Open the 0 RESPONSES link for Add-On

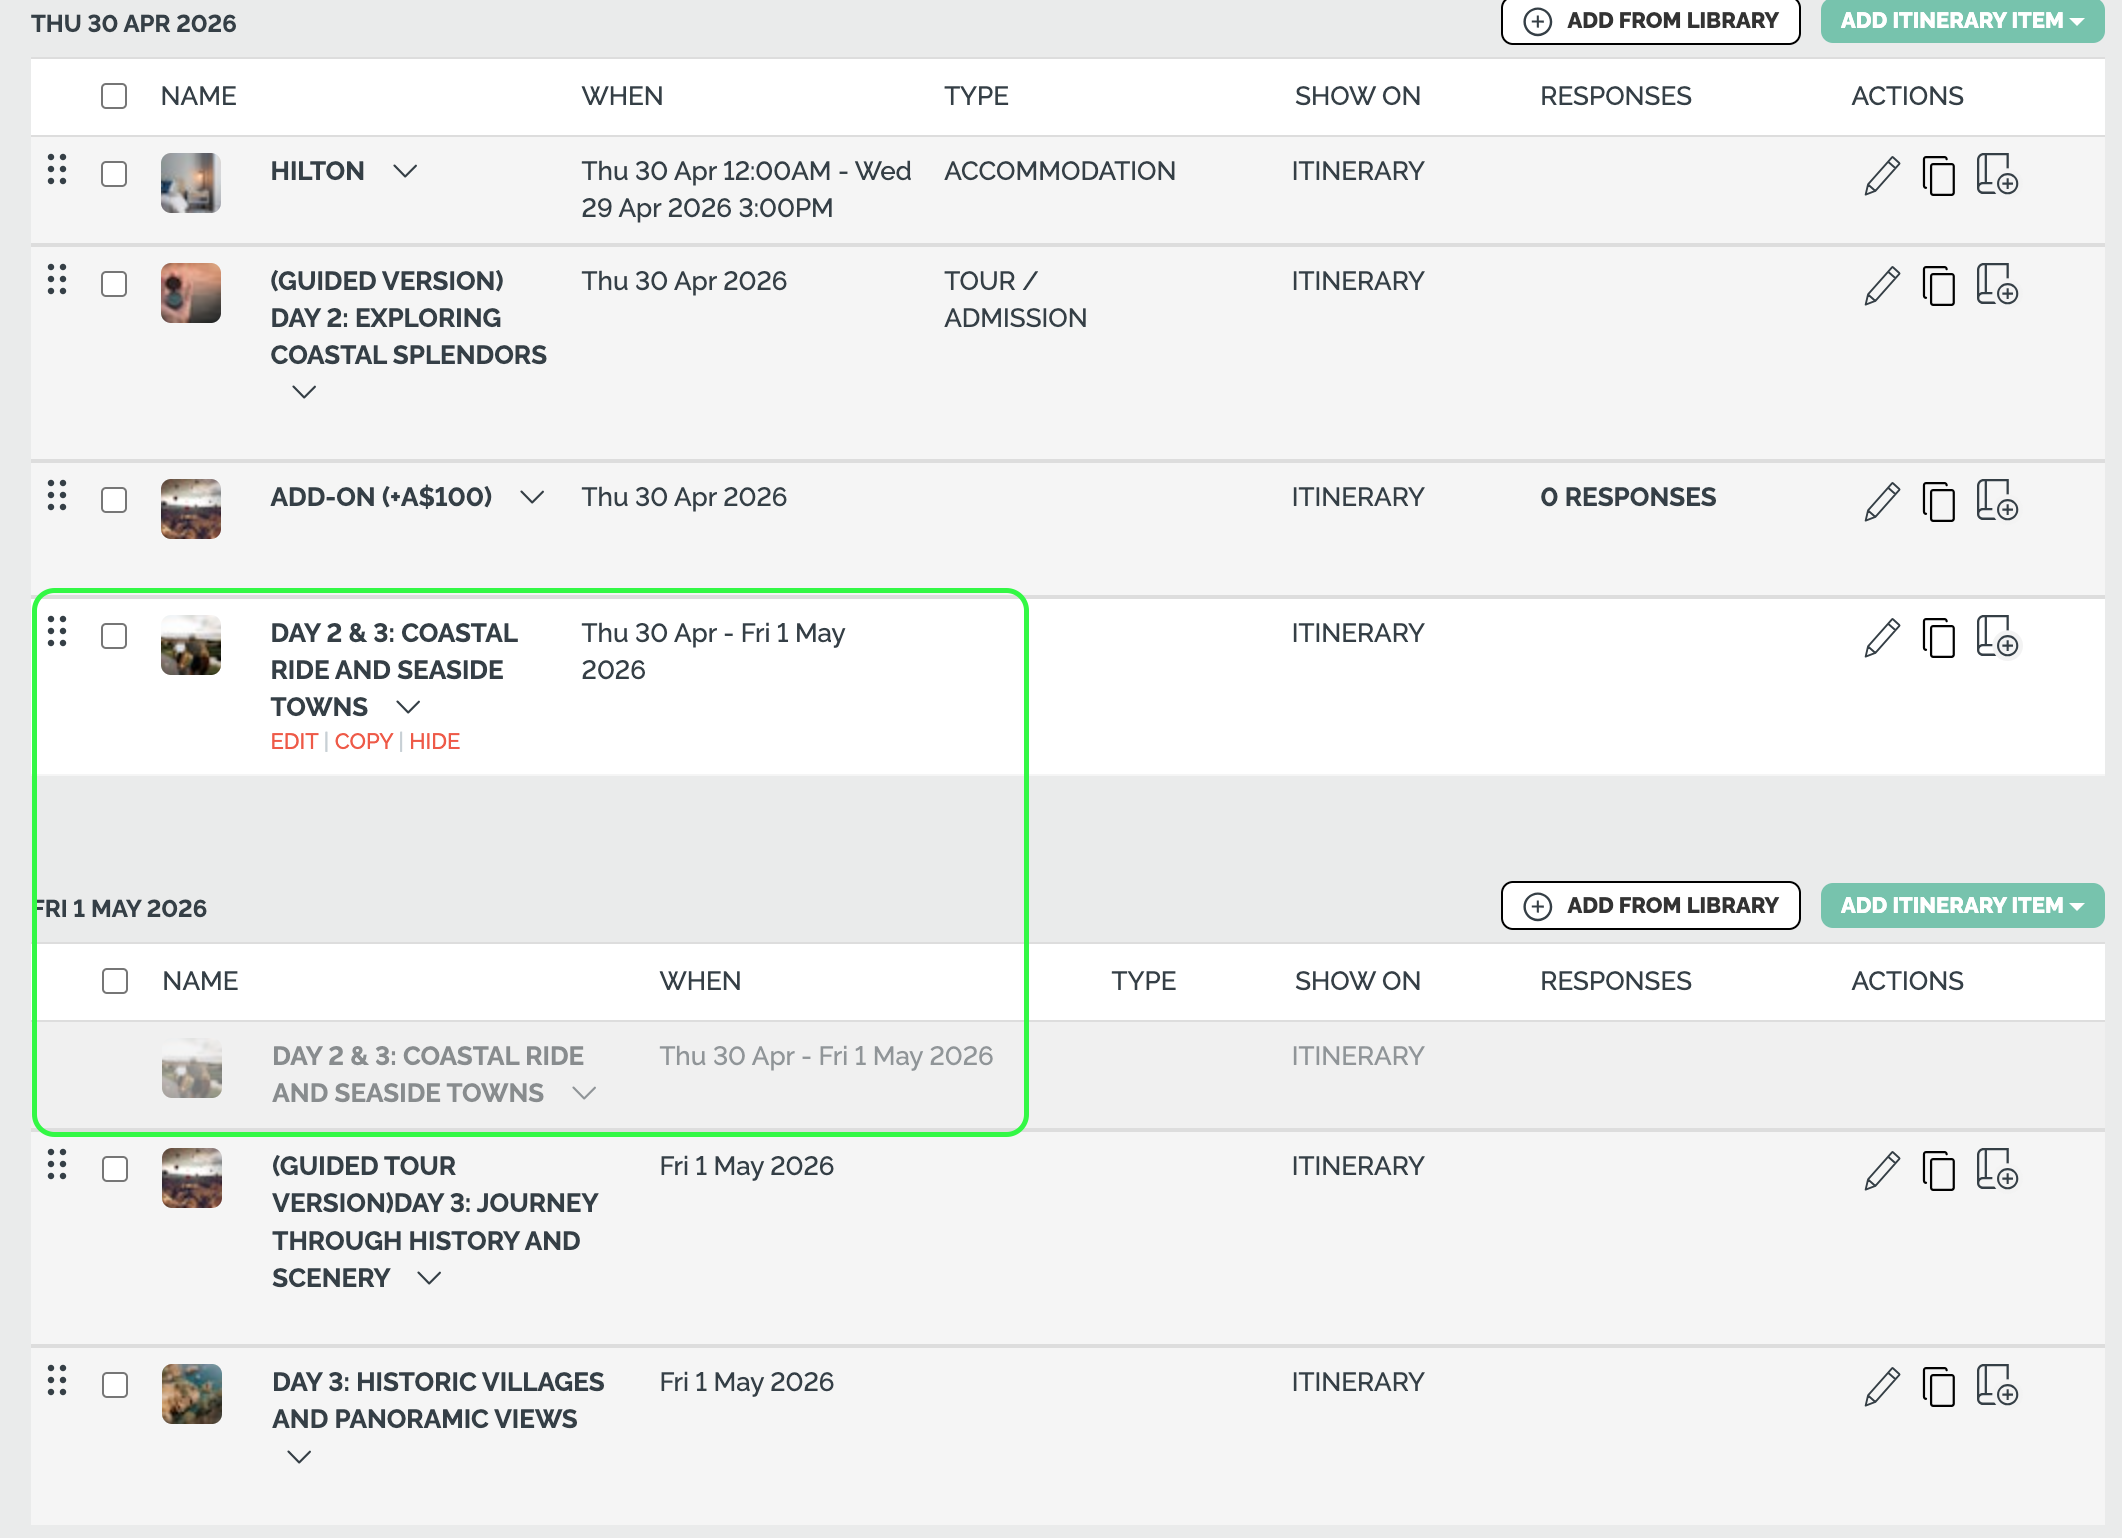pos(1627,497)
